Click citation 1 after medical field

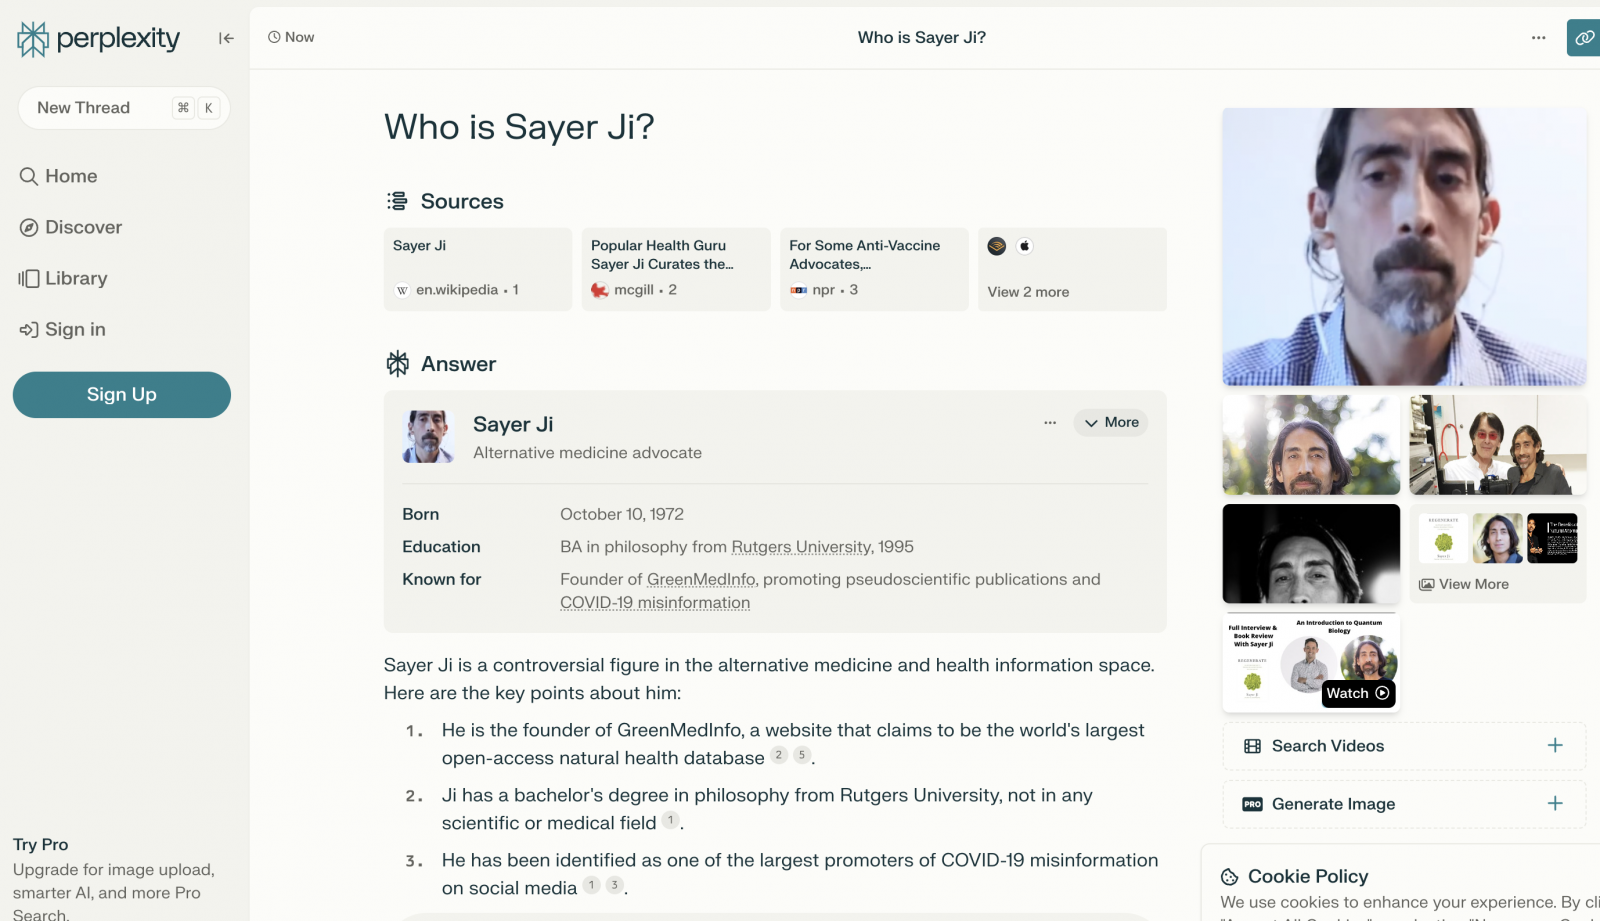tap(671, 820)
